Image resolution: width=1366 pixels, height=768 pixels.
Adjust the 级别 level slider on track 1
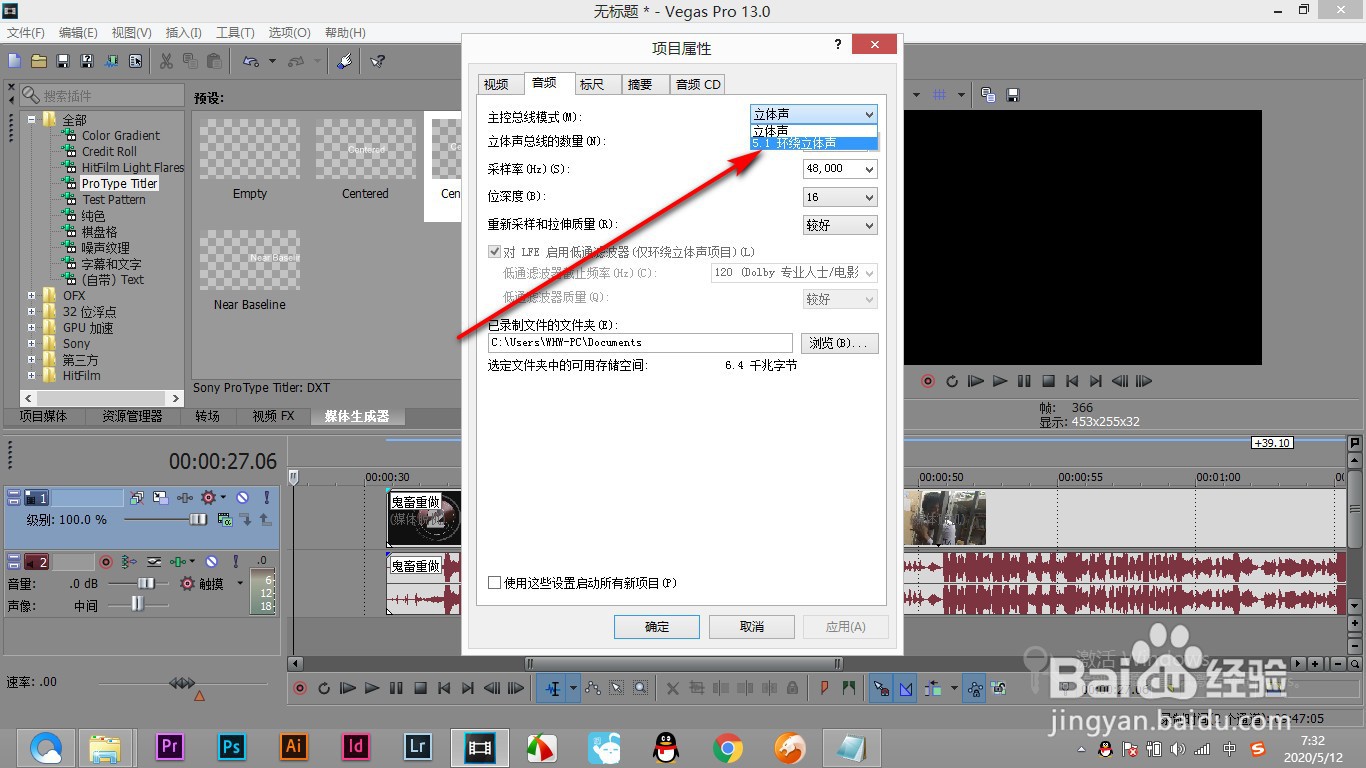tap(198, 519)
